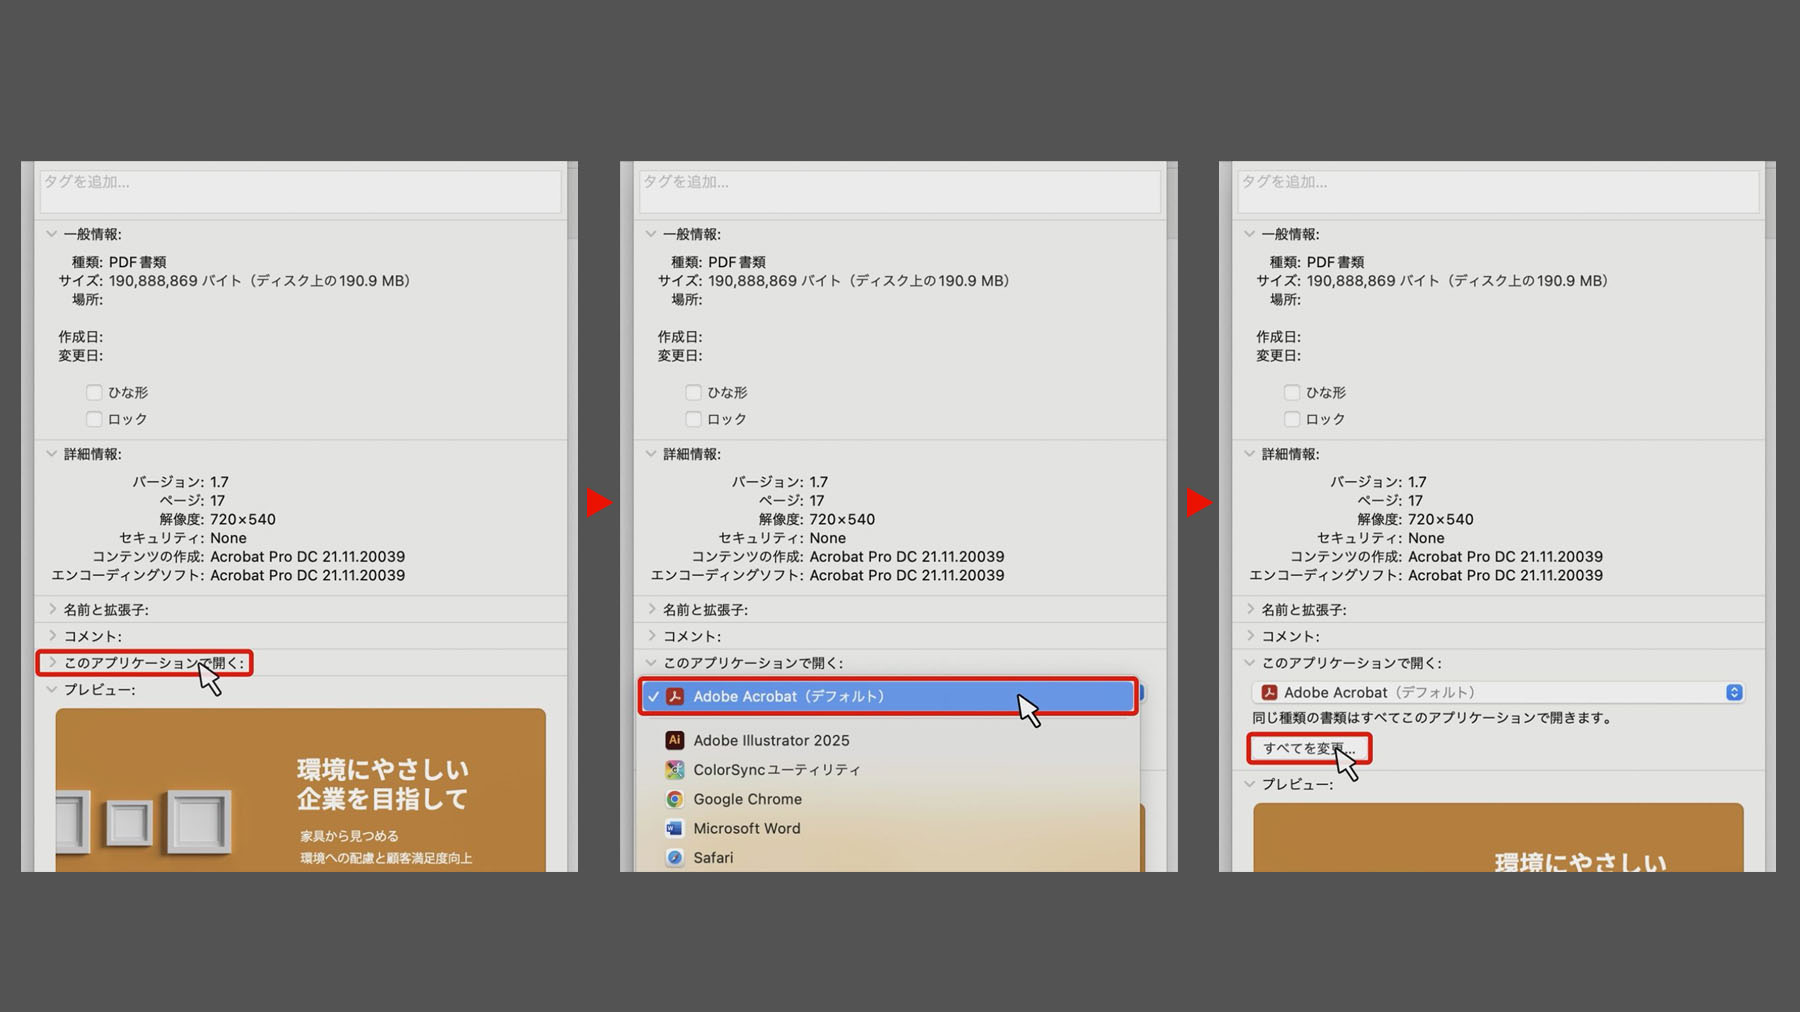Collapse 一般情報 section in the middle window
The image size is (1800, 1012).
(x=650, y=234)
